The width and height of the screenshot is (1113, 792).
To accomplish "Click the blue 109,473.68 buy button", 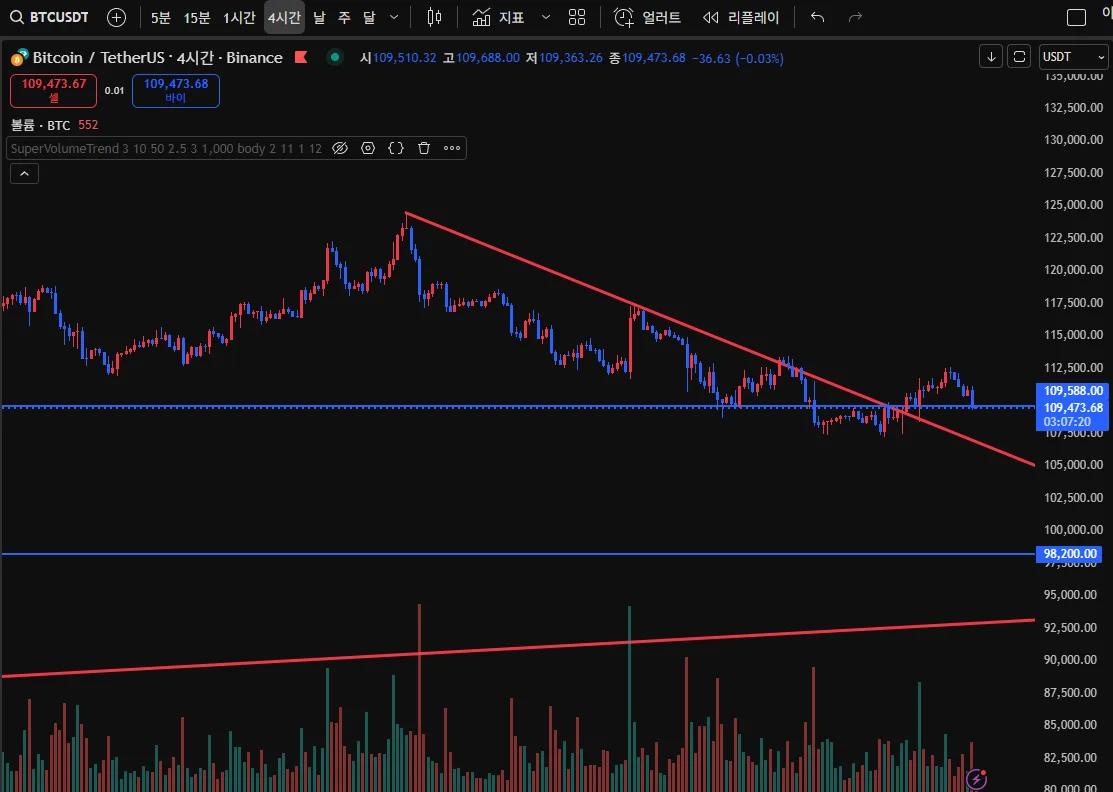I will (176, 91).
